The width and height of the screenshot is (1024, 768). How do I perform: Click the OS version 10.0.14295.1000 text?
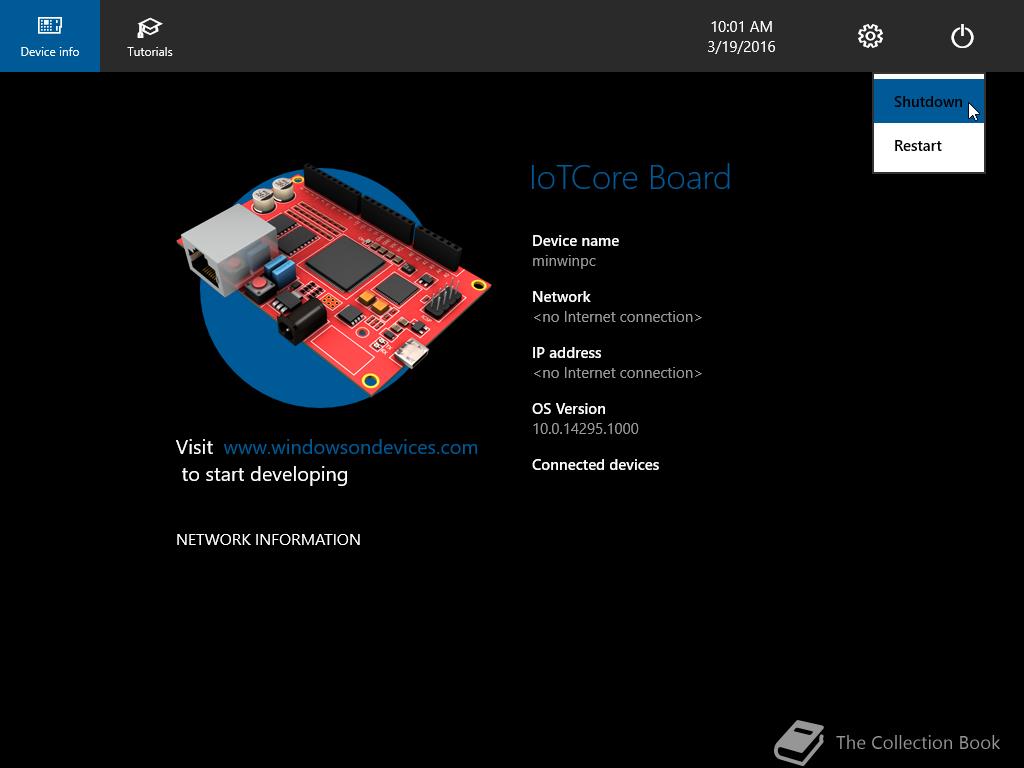[x=585, y=428]
